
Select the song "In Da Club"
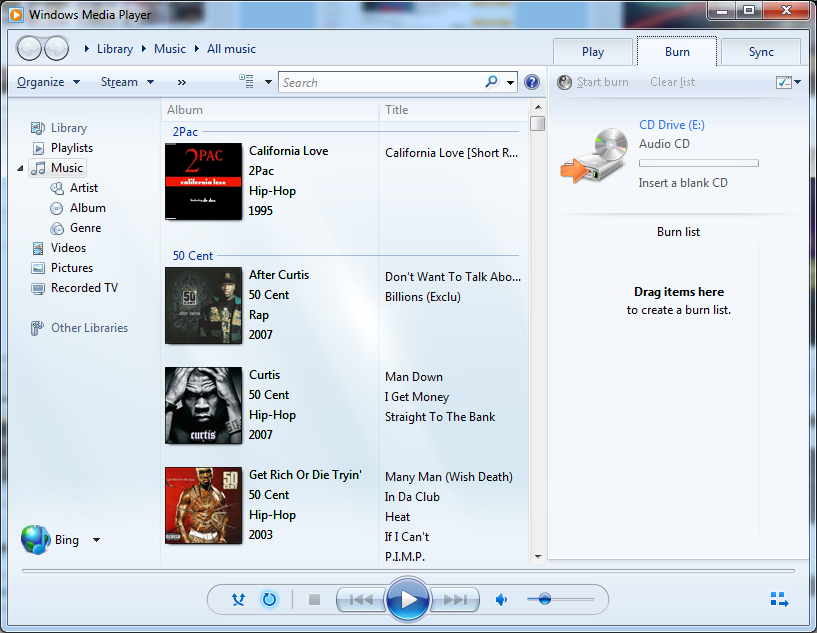point(412,497)
